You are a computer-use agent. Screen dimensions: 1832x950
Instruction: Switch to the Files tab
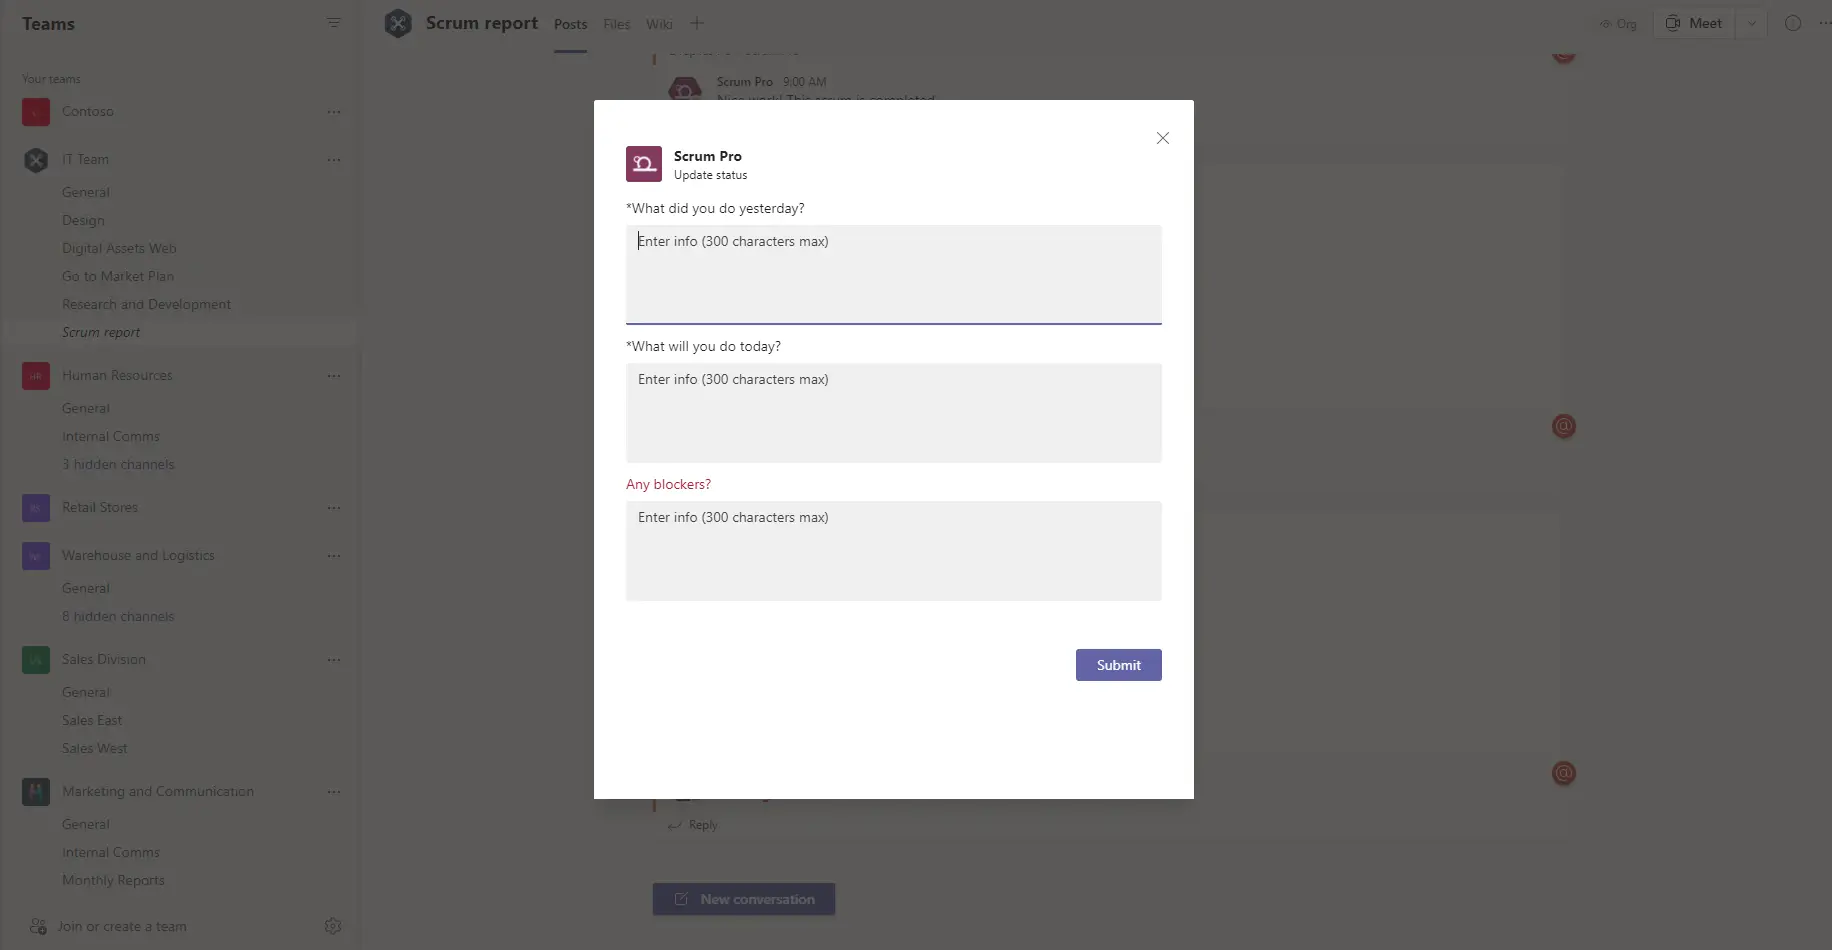[617, 24]
